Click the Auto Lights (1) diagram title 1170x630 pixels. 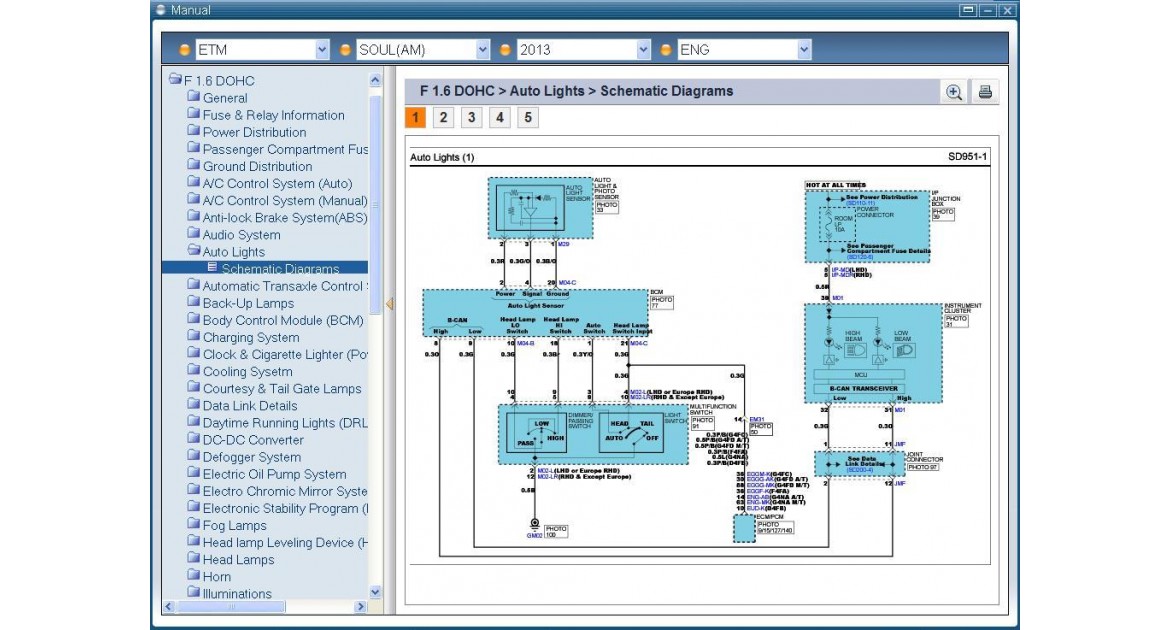(442, 158)
